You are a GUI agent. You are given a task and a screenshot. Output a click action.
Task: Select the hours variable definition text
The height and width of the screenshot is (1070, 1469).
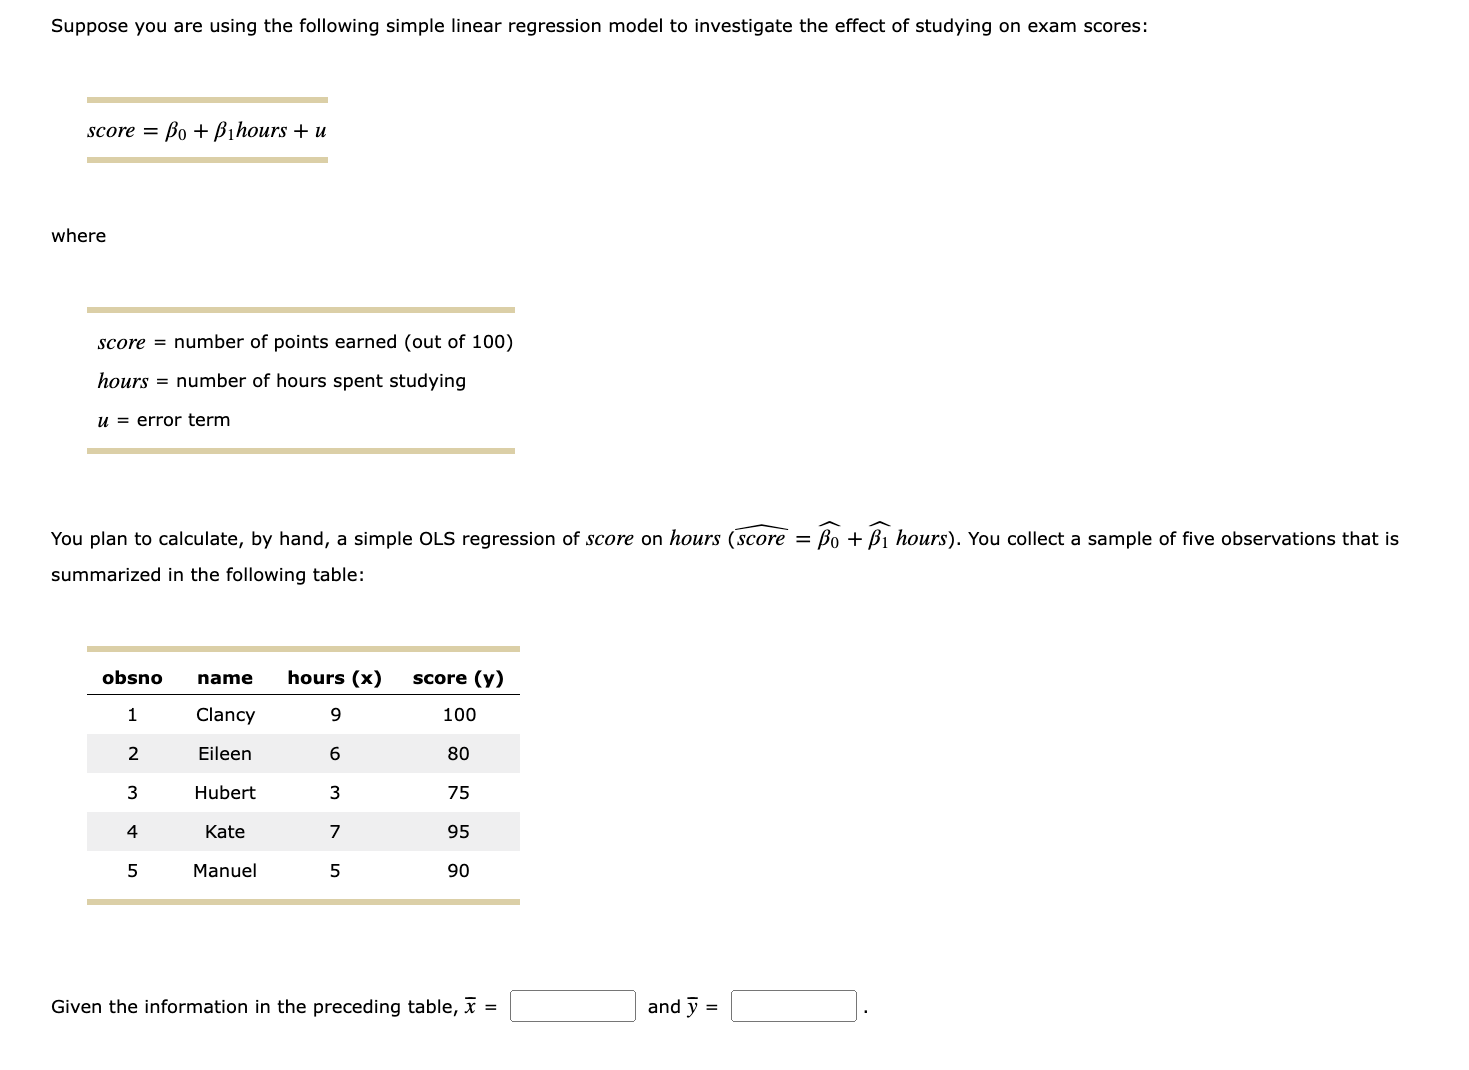pos(281,380)
